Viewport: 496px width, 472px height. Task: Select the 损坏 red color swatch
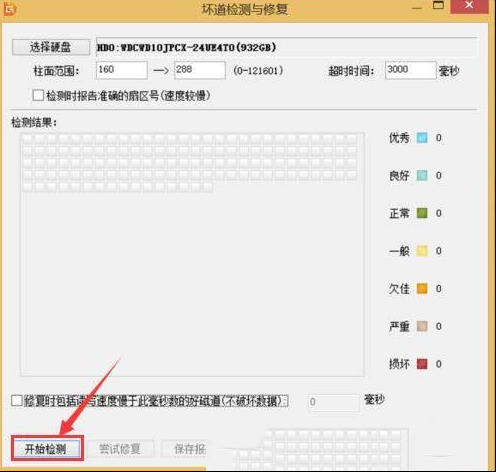pos(422,364)
